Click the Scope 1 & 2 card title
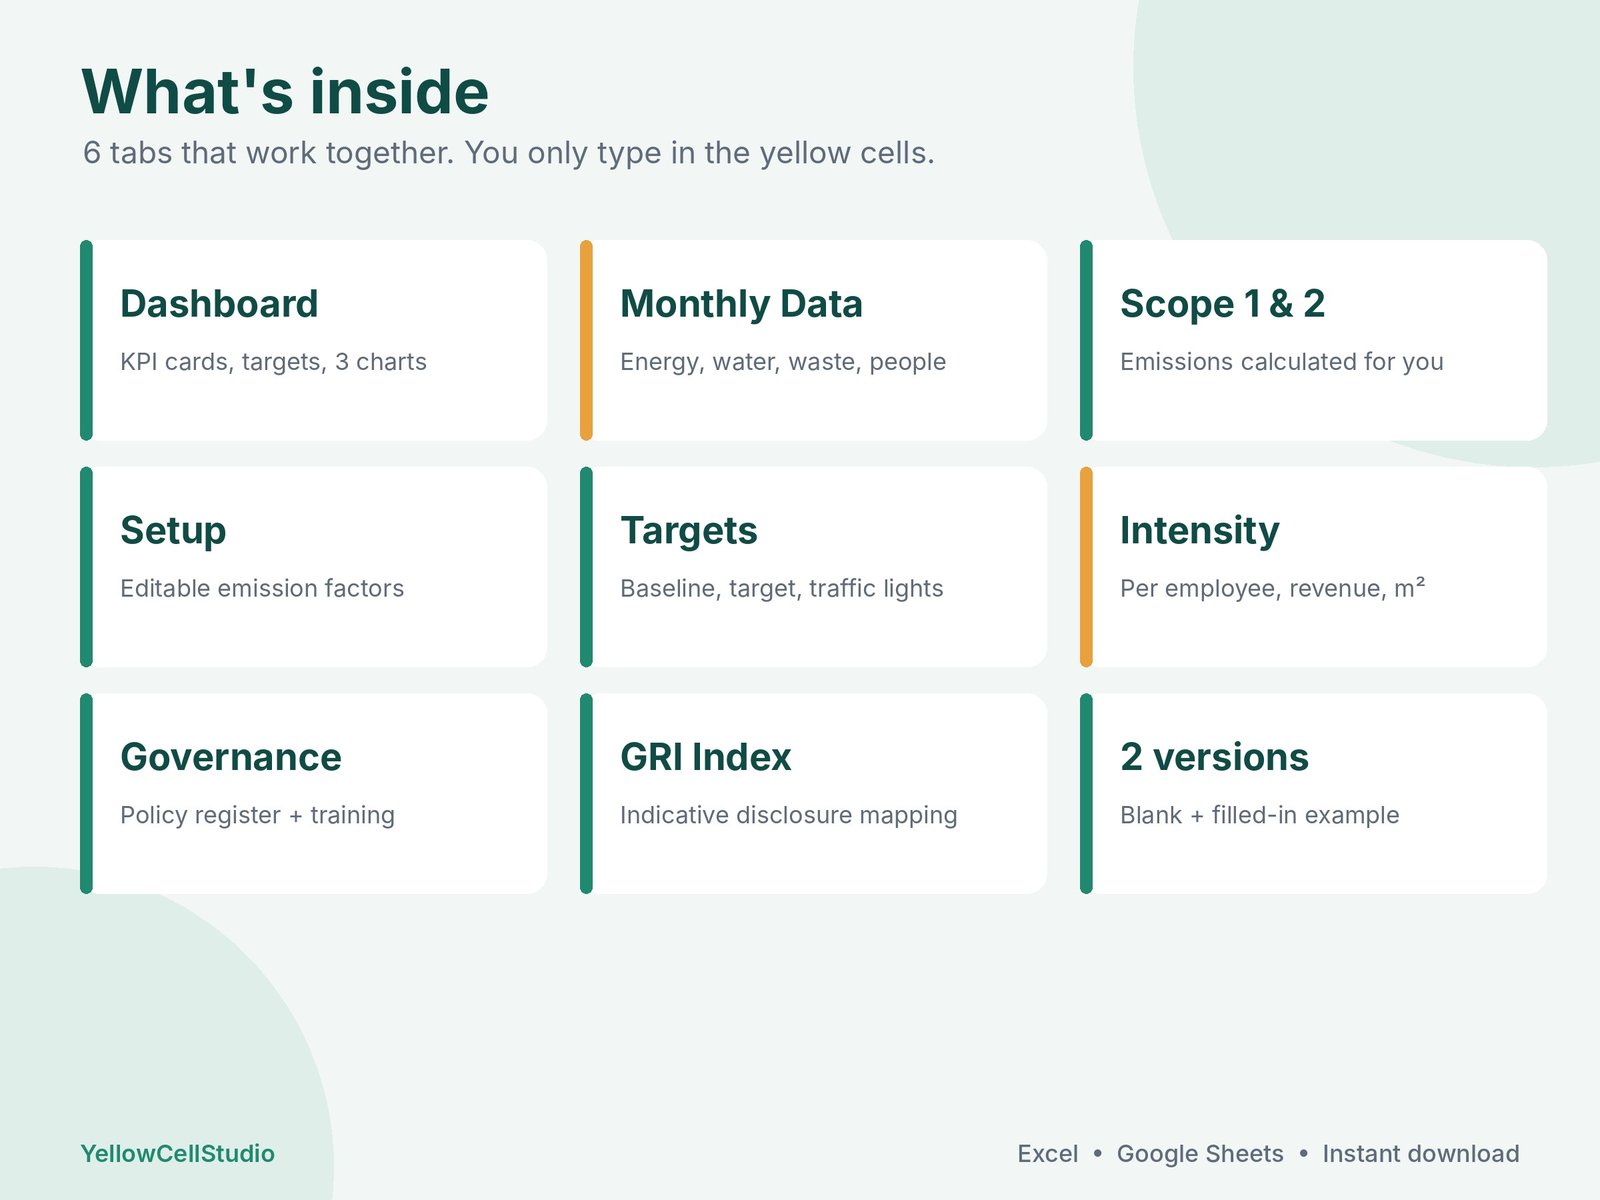Image resolution: width=1600 pixels, height=1200 pixels. pos(1222,304)
